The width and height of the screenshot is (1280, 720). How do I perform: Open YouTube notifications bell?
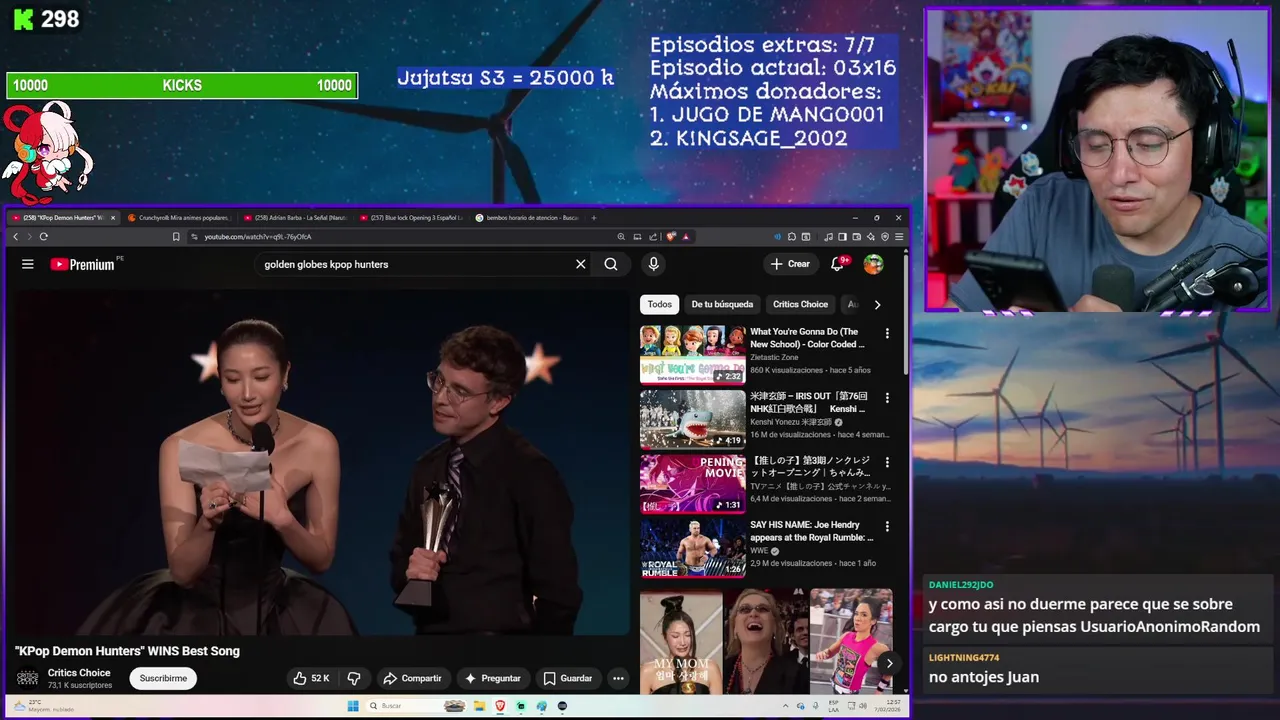[x=837, y=264]
